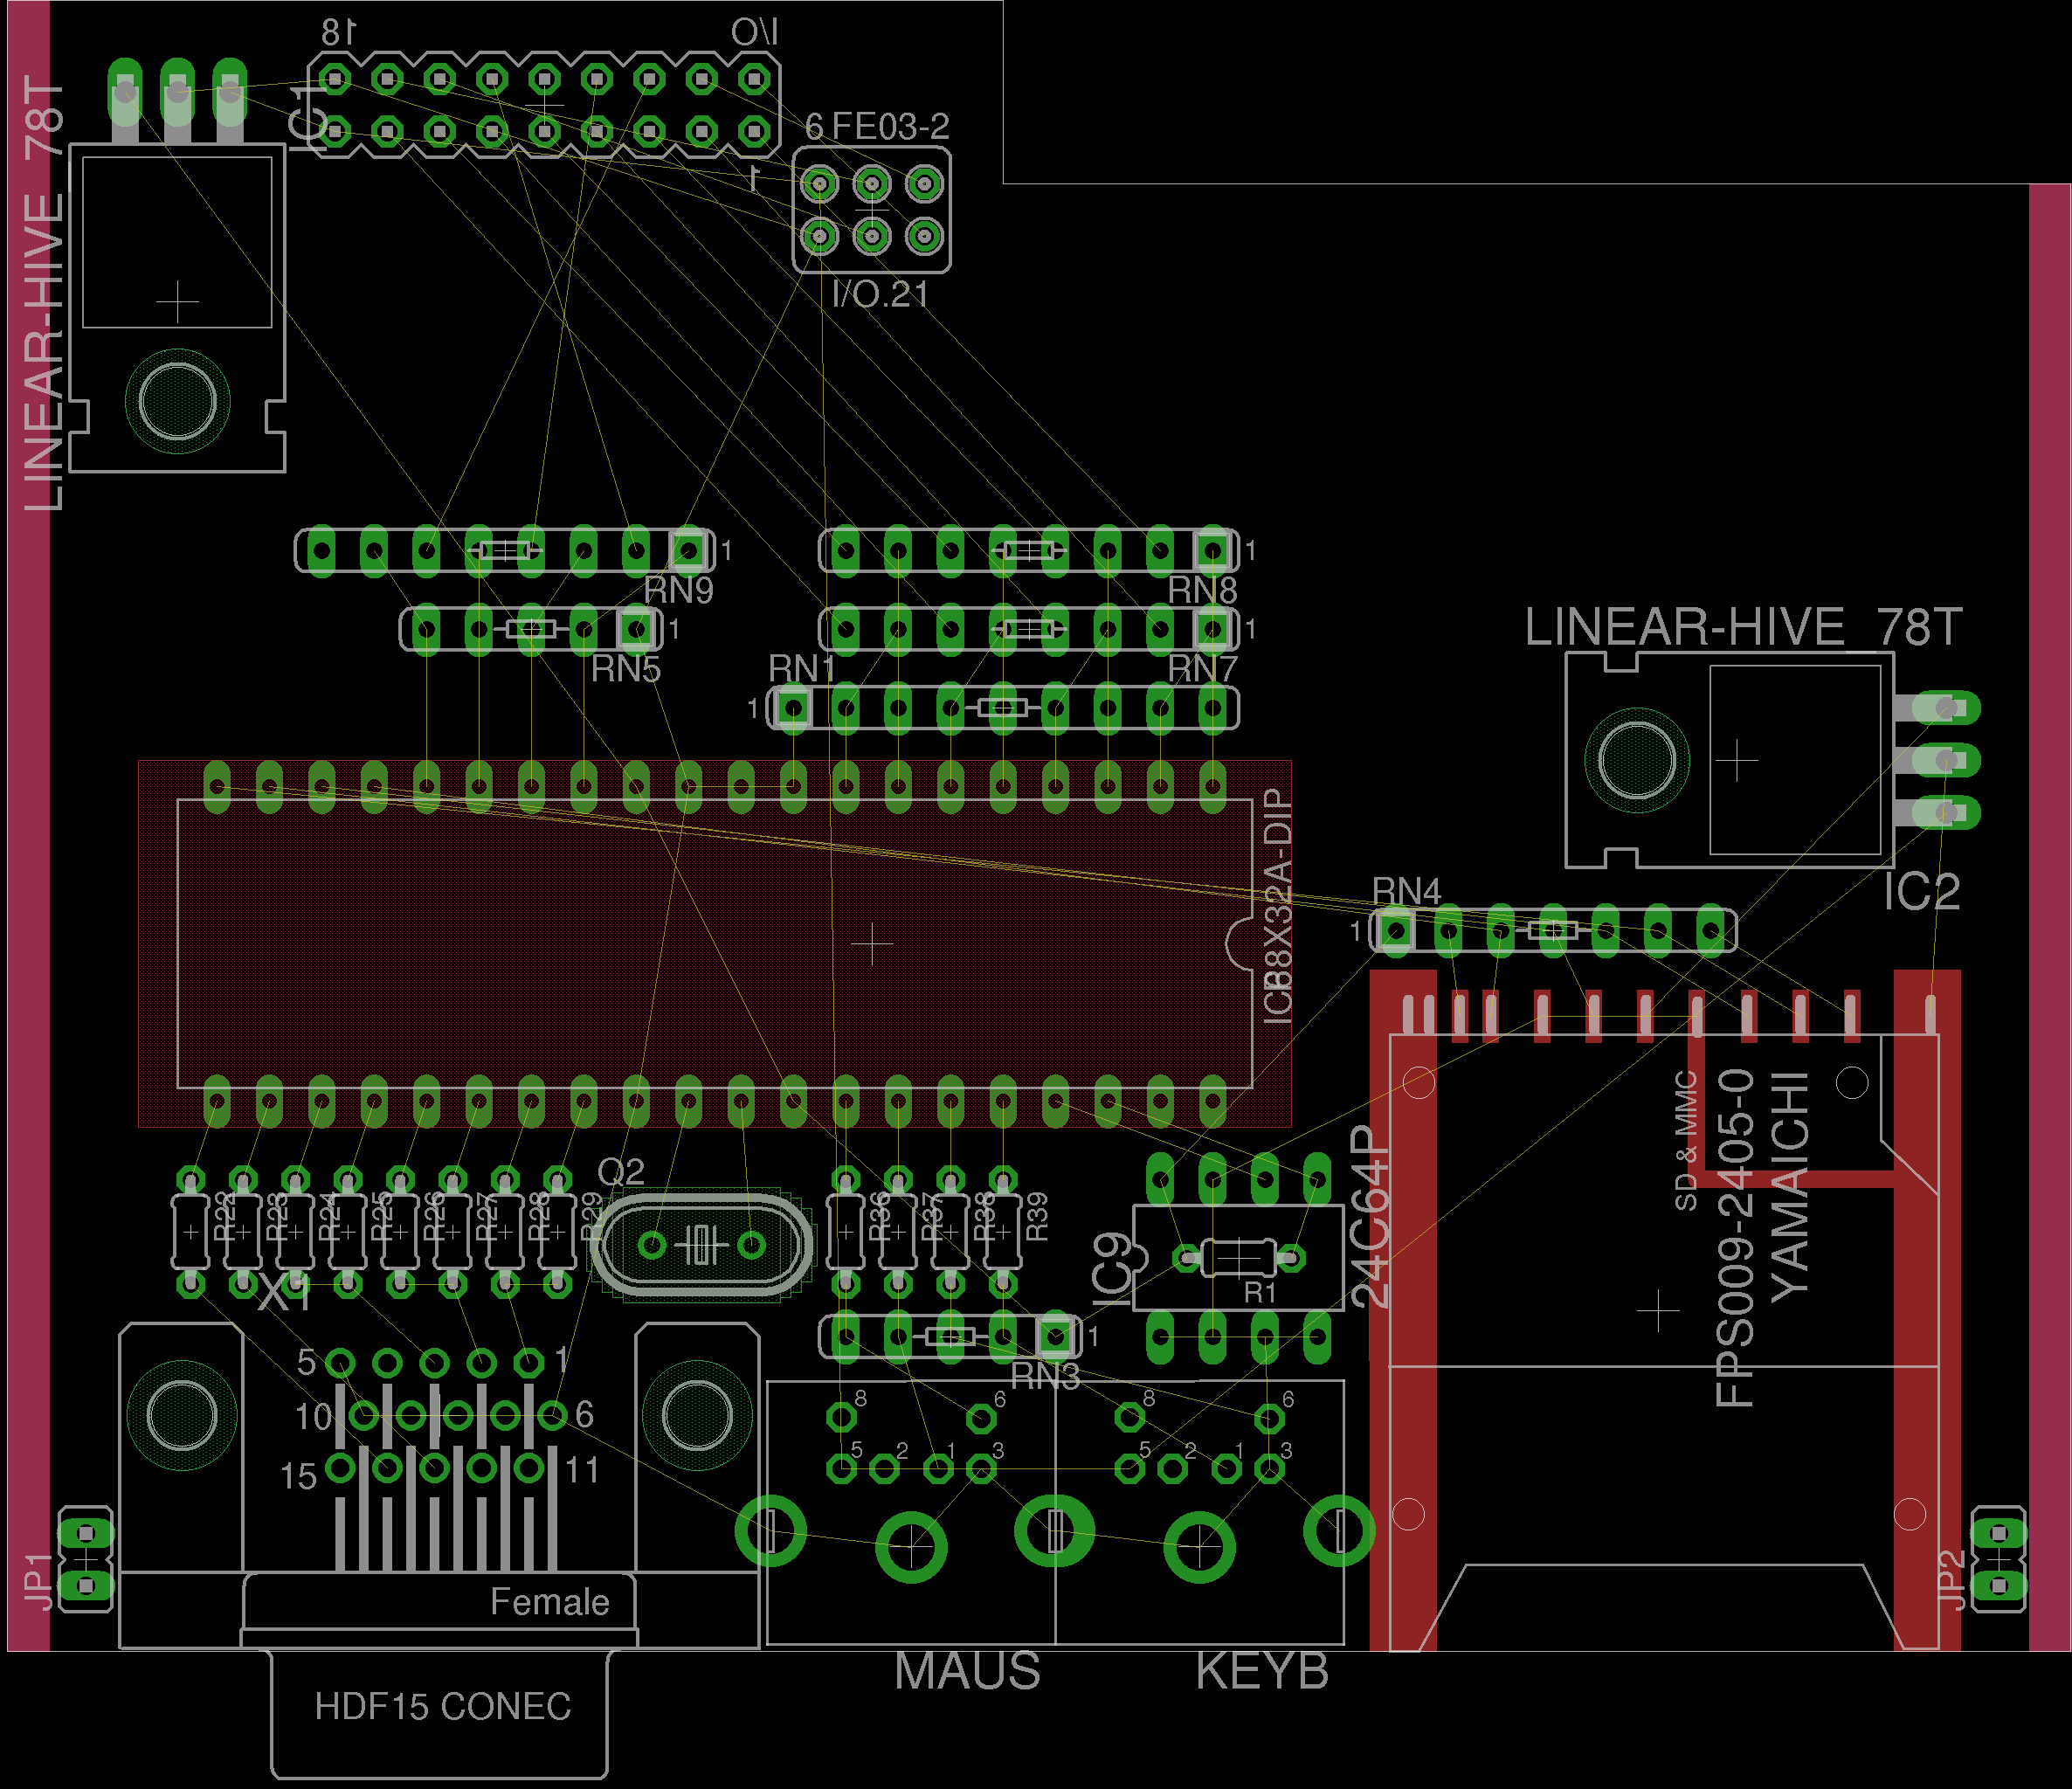This screenshot has height=1789, width=2072.
Task: Click square pin 1 pad of RN3
Action: (1054, 1336)
